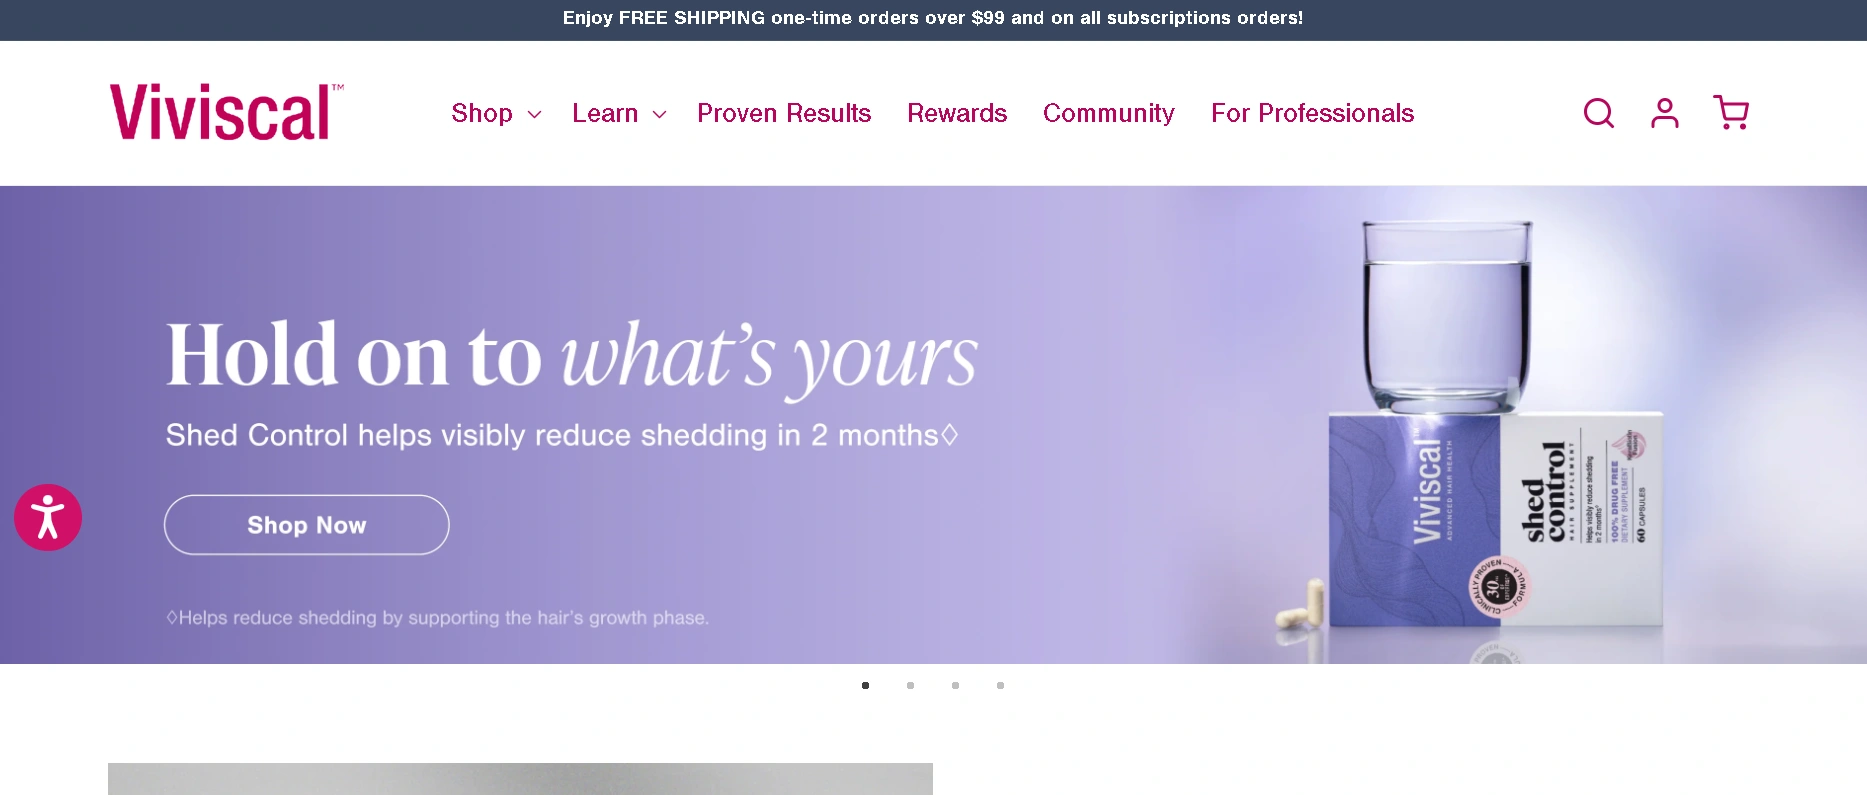Open the shopping cart icon

(1731, 113)
